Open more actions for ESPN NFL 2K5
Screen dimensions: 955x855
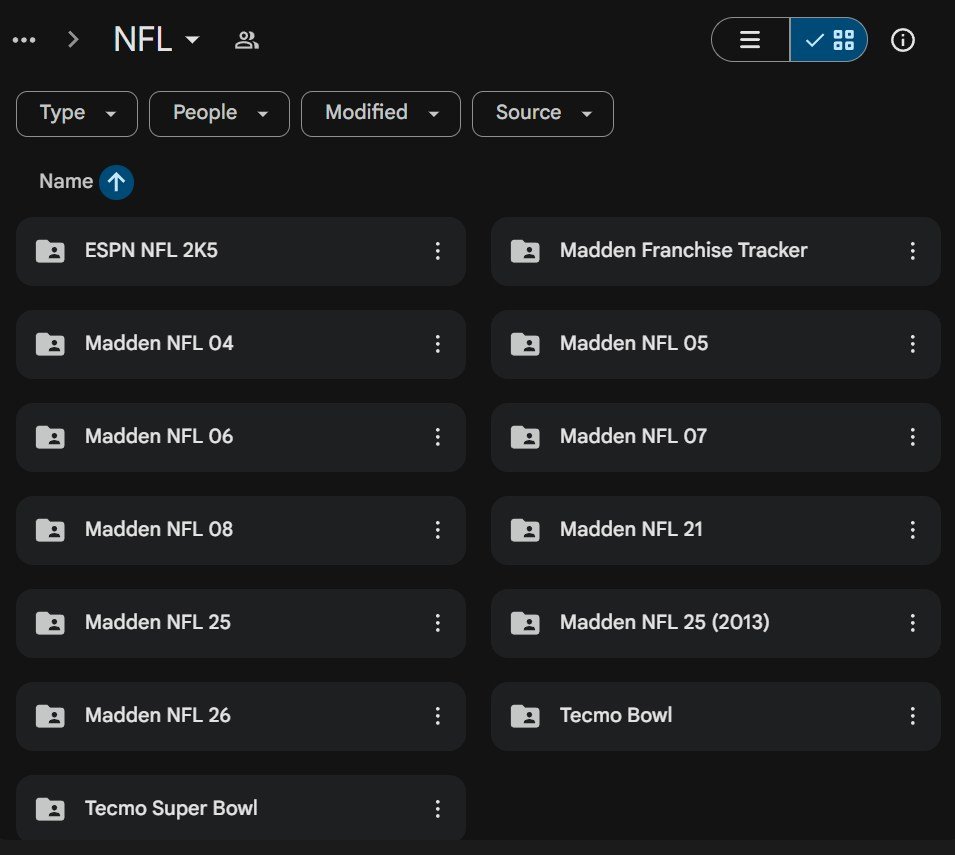pos(437,251)
